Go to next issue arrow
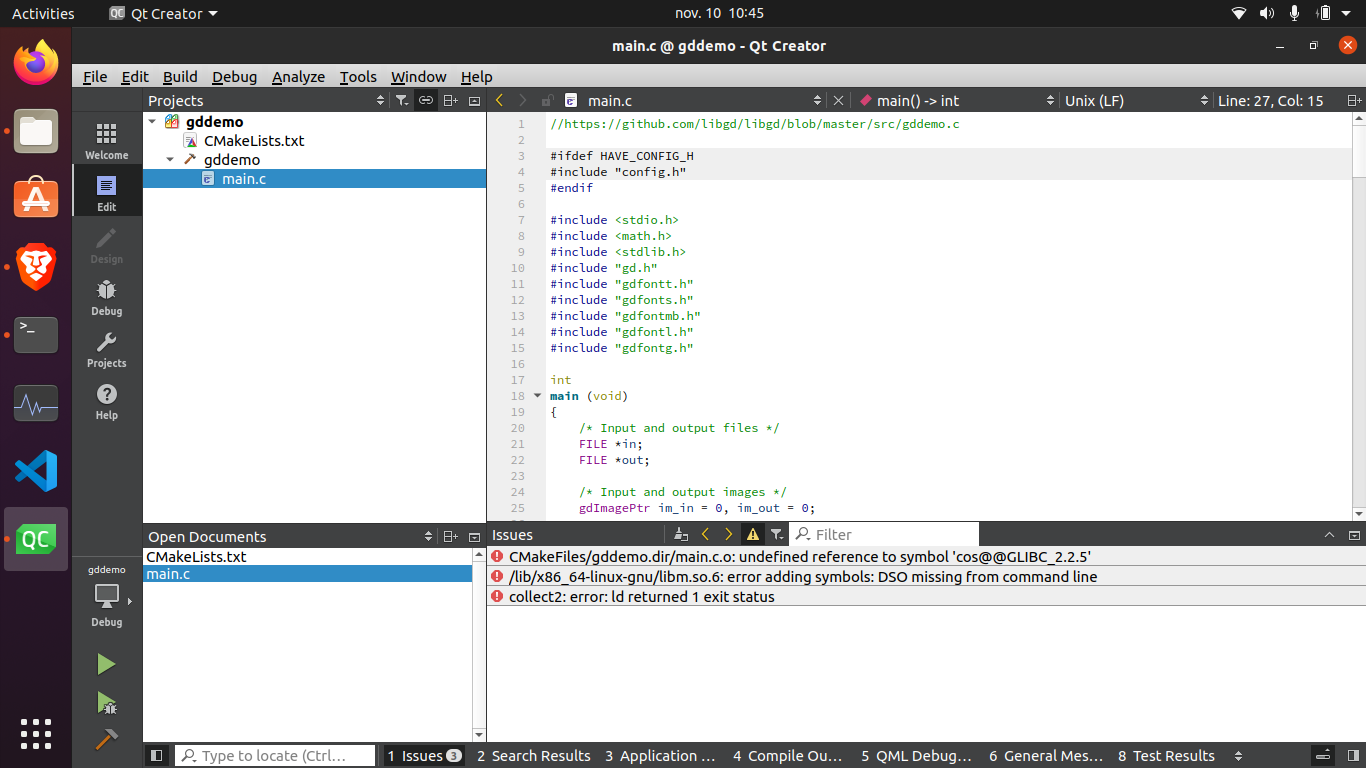Viewport: 1366px width, 768px height. tap(729, 534)
